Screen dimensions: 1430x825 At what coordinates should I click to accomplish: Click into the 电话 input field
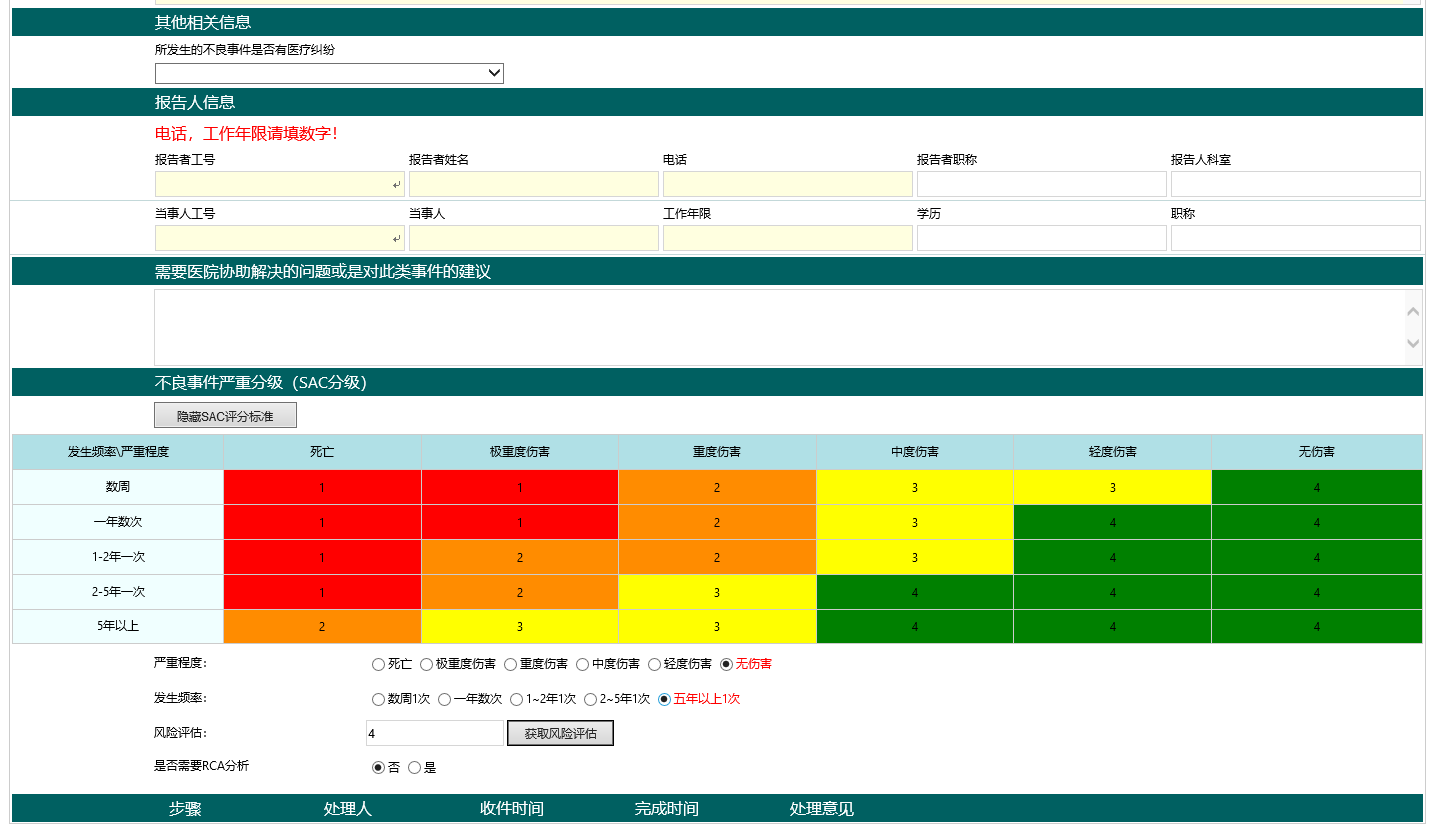[x=787, y=184]
